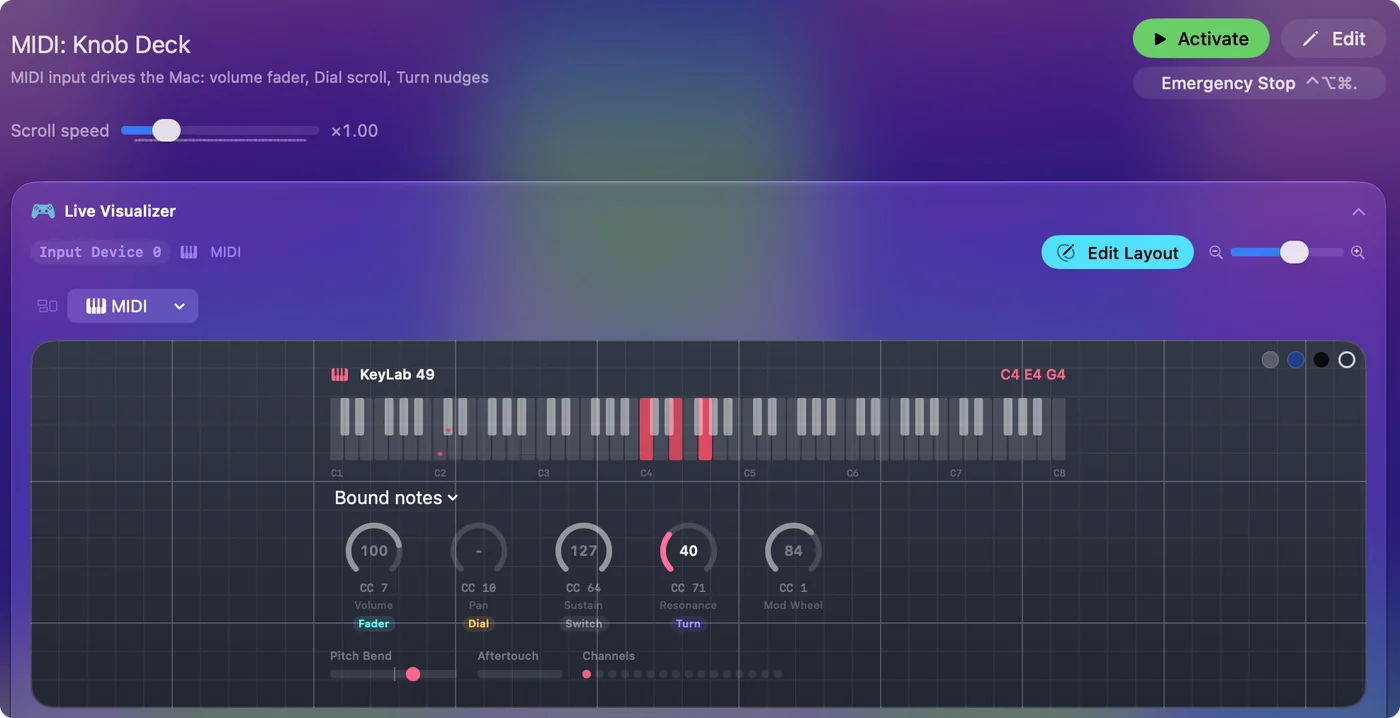
Task: Click the game controller icon beside Live Visualizer
Action: coord(43,211)
